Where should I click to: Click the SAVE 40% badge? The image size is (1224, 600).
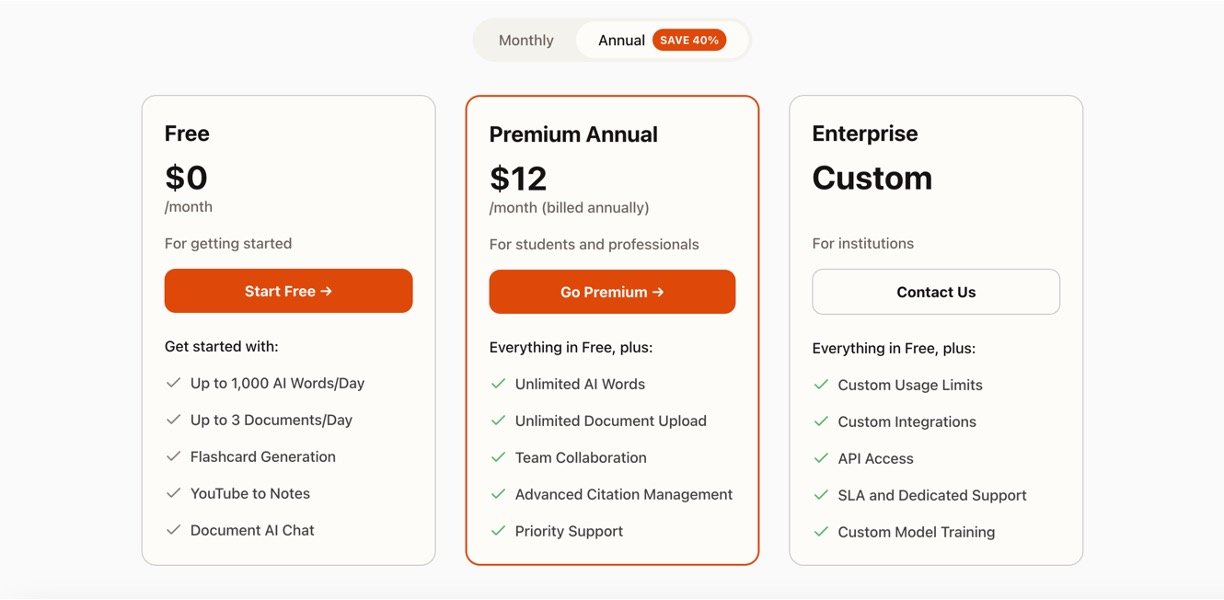pyautogui.click(x=689, y=40)
